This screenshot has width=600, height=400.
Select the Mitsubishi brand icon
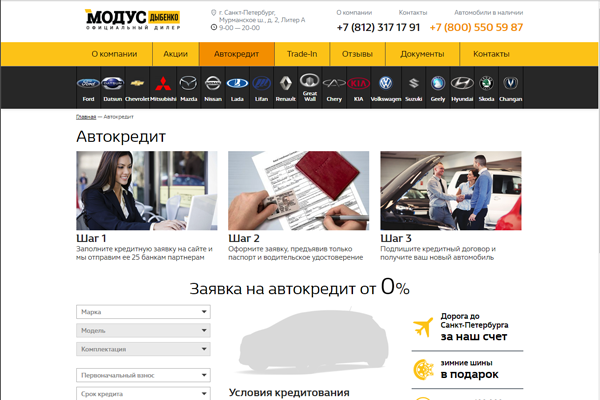[x=162, y=85]
